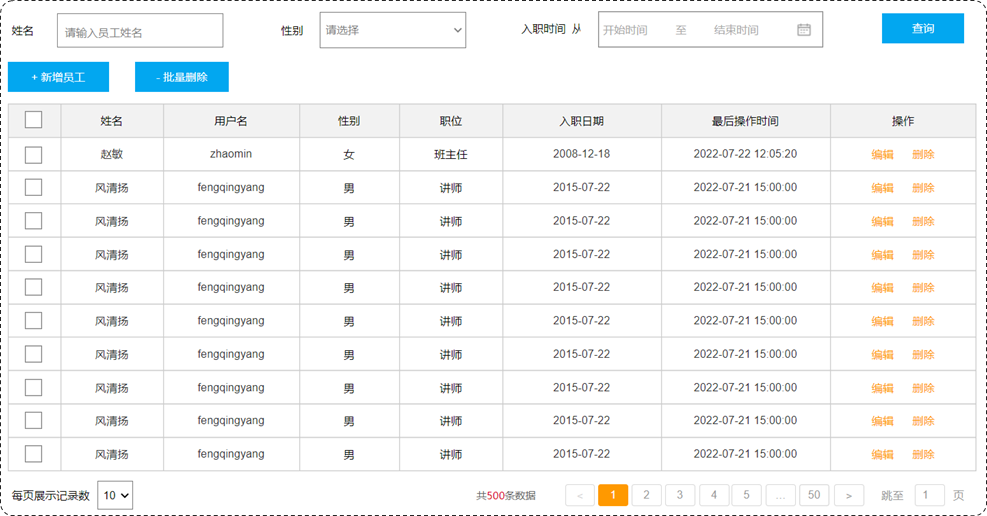Viewport: 987px width, 516px height.
Task: Click the 开始时间 start date field
Action: (625, 30)
